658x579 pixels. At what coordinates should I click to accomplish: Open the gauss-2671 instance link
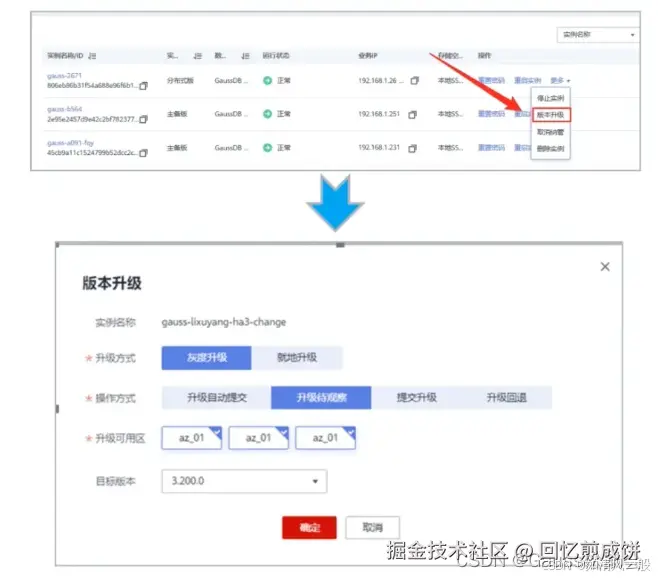click(64, 76)
